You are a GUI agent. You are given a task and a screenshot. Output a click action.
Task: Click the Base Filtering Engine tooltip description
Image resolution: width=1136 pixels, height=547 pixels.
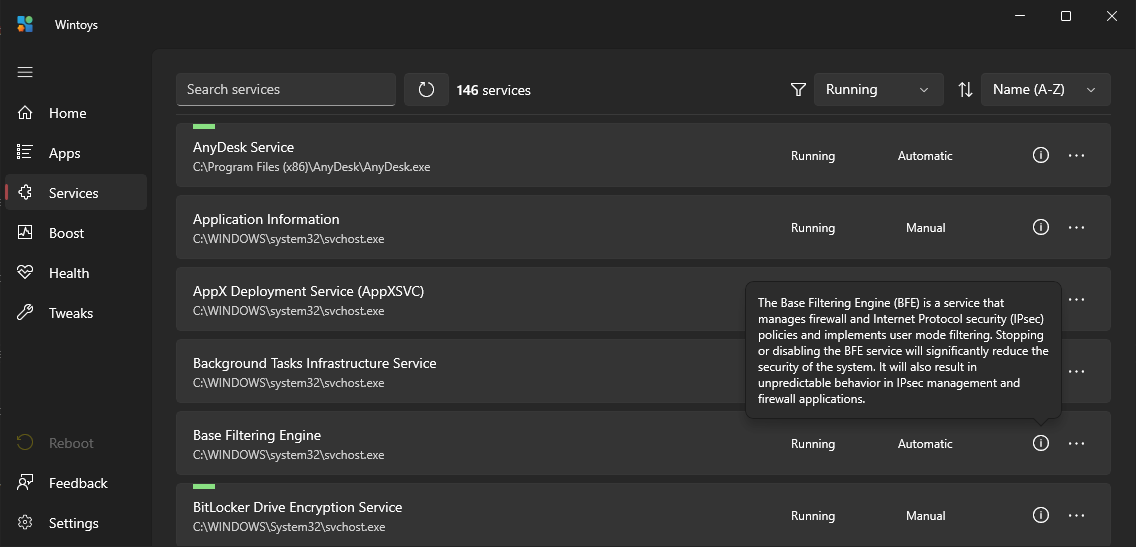[x=903, y=350]
